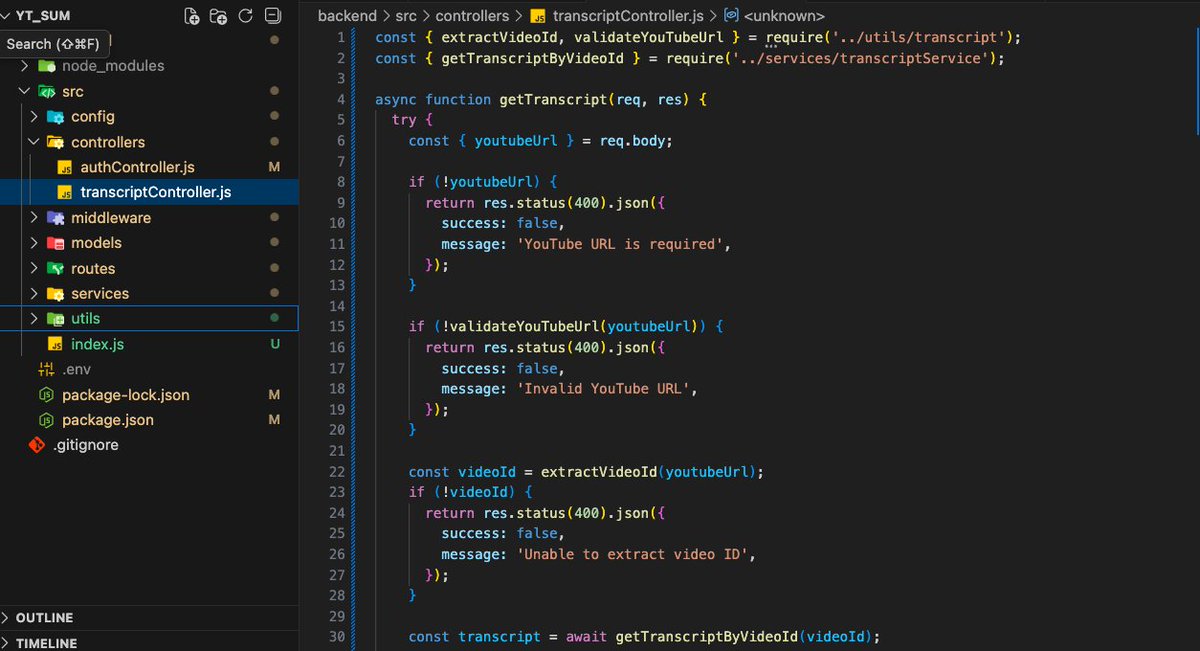
Task: Click the 'Invalid YouTube URL' string
Action: pyautogui.click(x=608, y=389)
